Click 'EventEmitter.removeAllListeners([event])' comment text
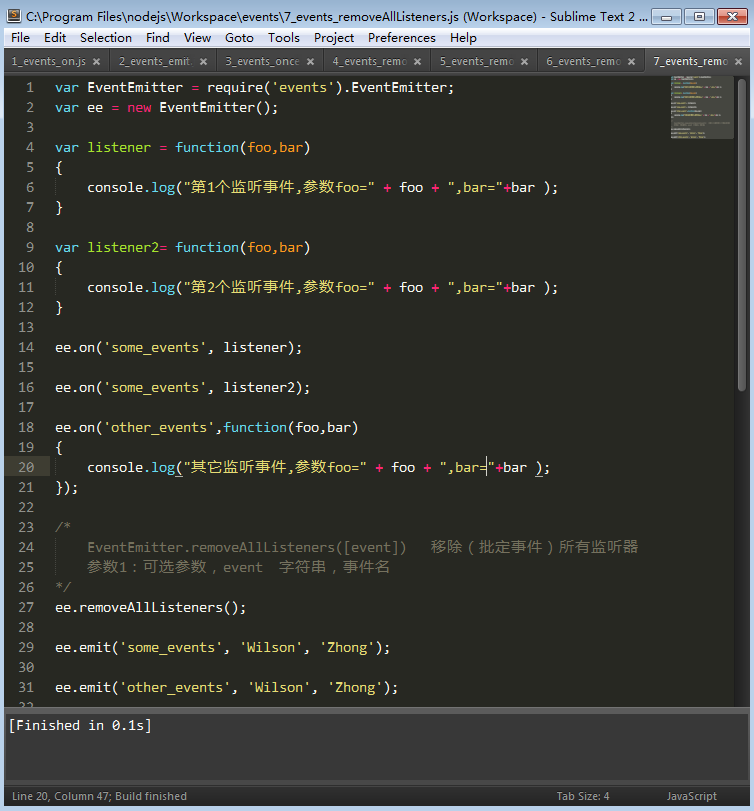This screenshot has height=811, width=754. (x=247, y=547)
